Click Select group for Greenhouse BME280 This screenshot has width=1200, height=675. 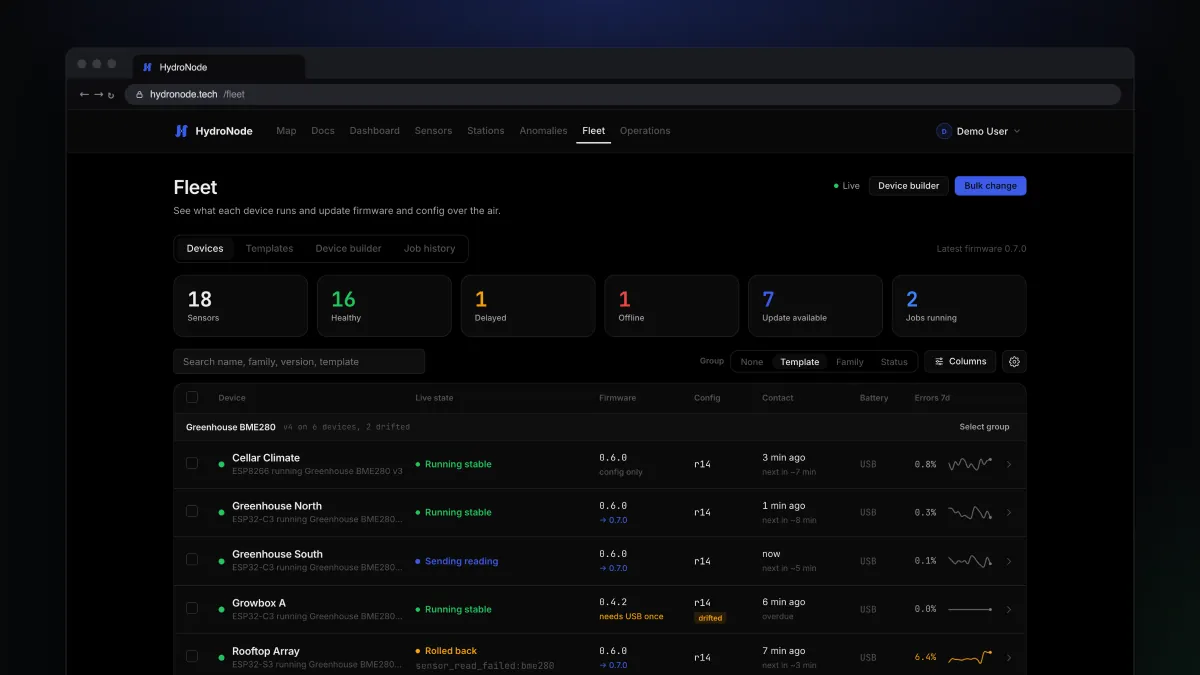coord(984,427)
